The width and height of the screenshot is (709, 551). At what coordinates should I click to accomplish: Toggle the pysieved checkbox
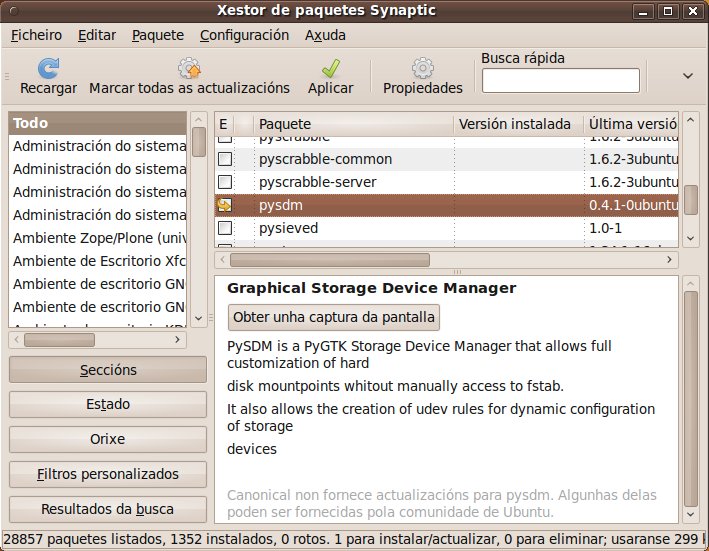(x=225, y=228)
